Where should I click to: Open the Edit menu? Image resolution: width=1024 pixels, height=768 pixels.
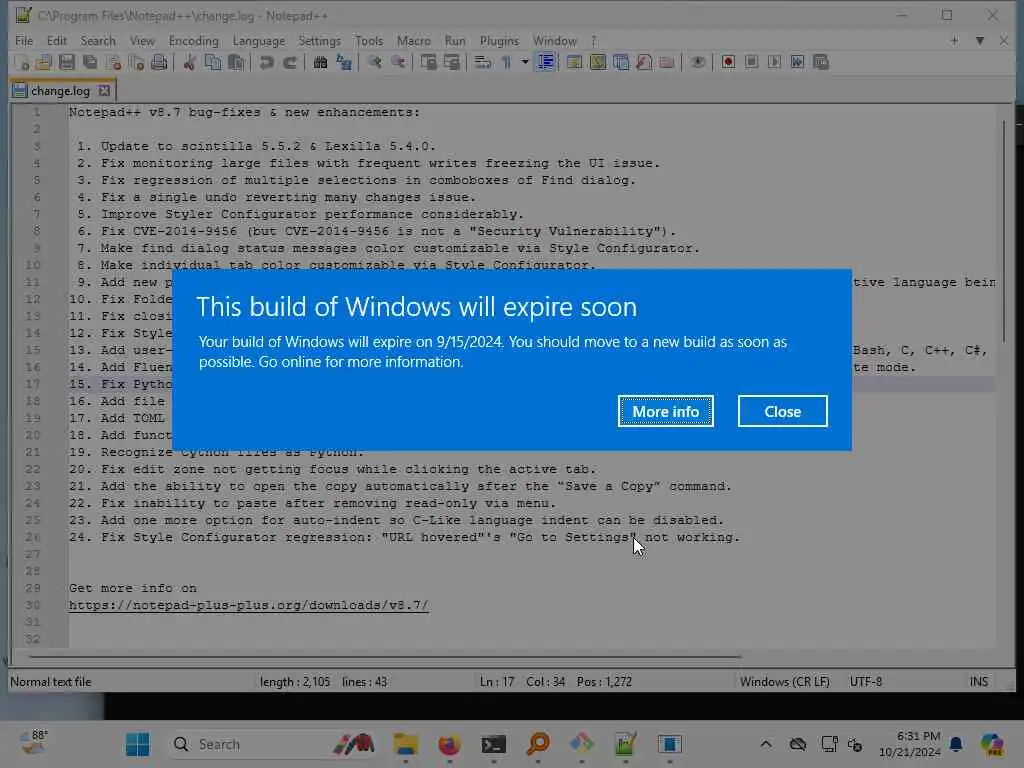[57, 40]
